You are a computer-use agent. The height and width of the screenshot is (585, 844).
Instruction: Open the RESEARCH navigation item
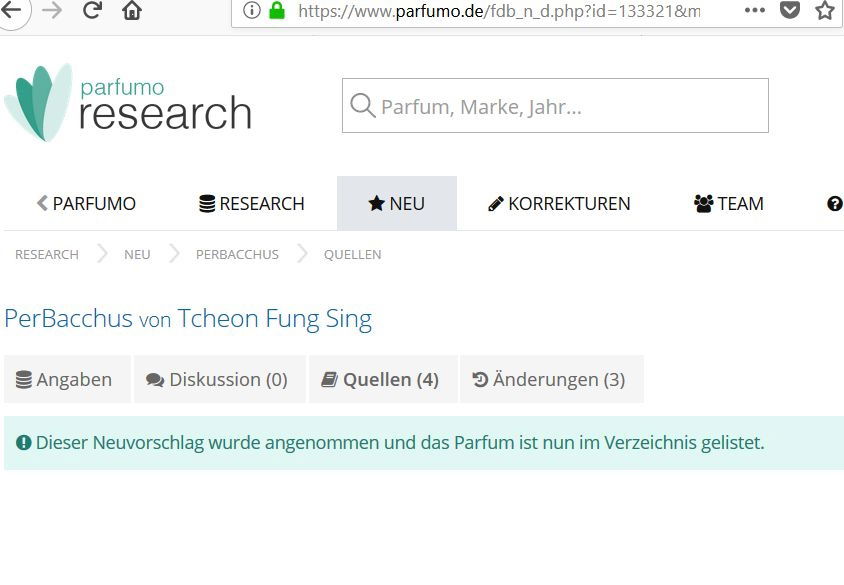[251, 203]
